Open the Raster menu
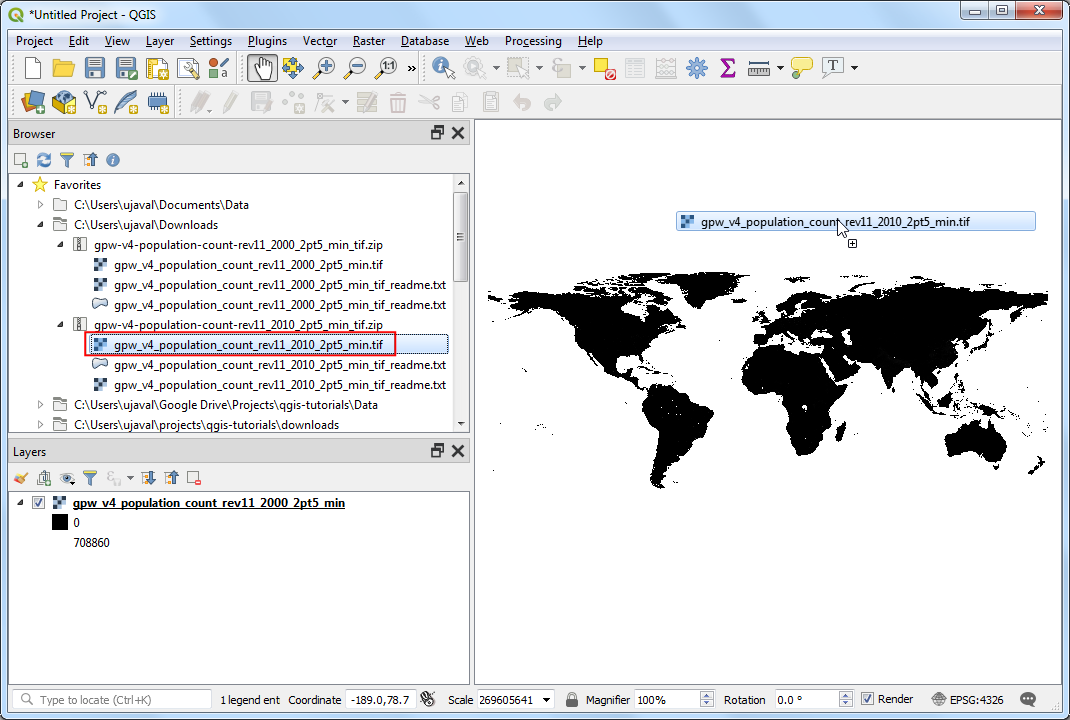1070x720 pixels. [369, 41]
